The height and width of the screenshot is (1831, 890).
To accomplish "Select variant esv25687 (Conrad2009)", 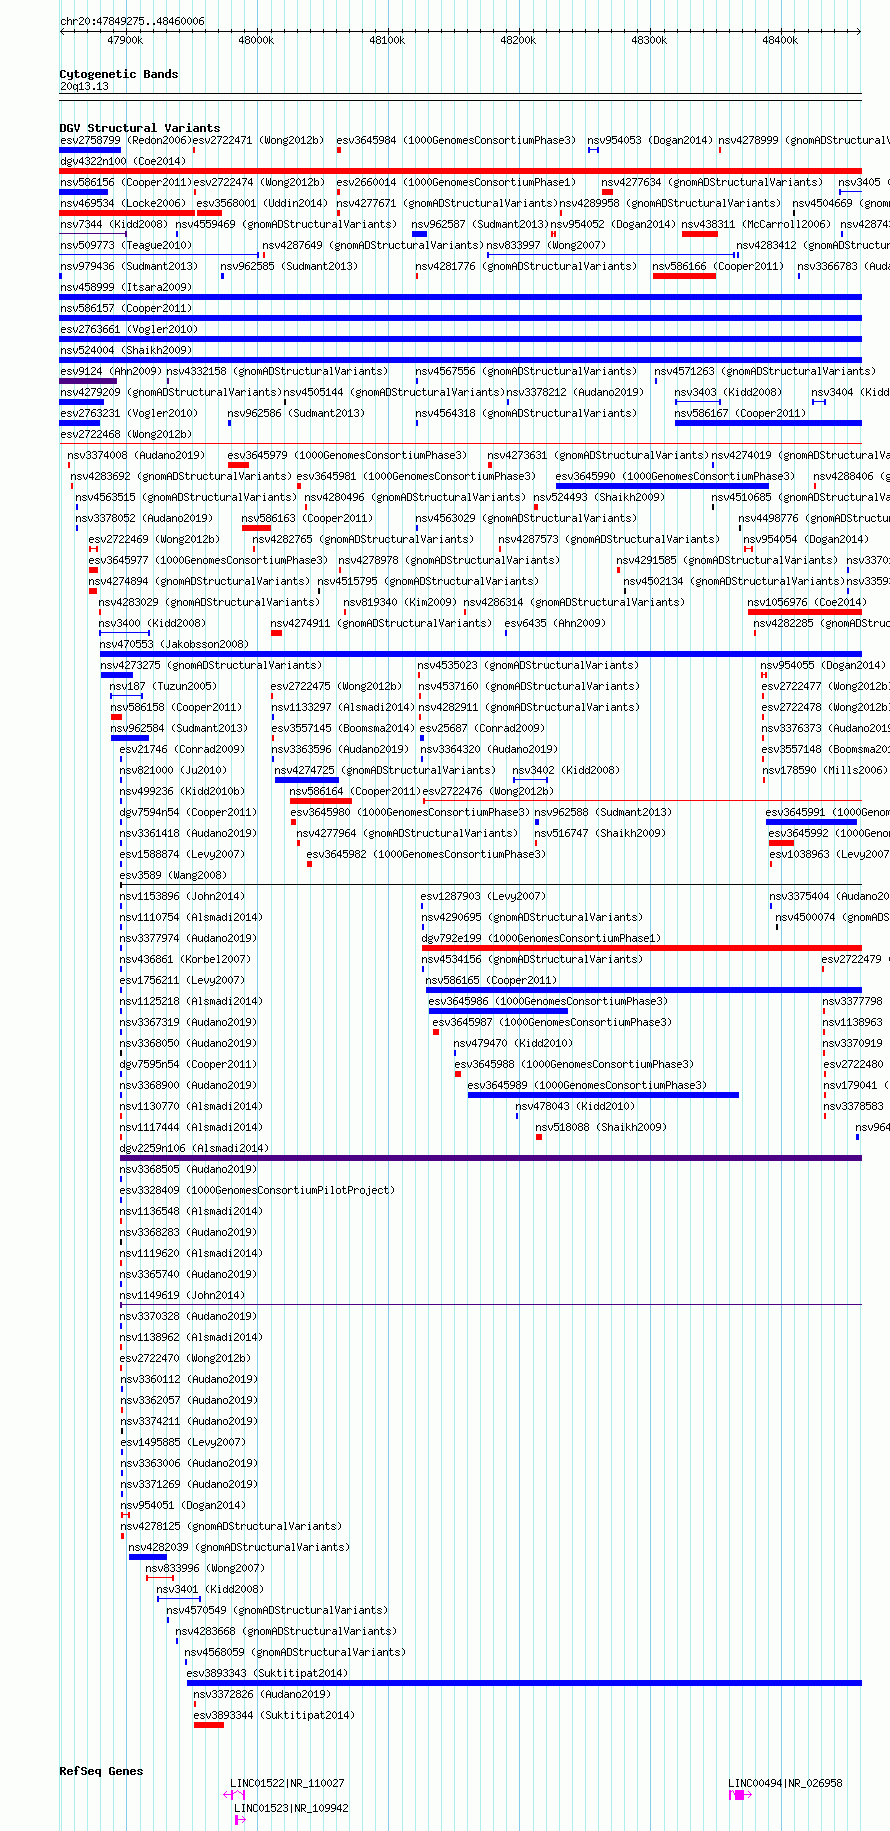I will (x=482, y=728).
